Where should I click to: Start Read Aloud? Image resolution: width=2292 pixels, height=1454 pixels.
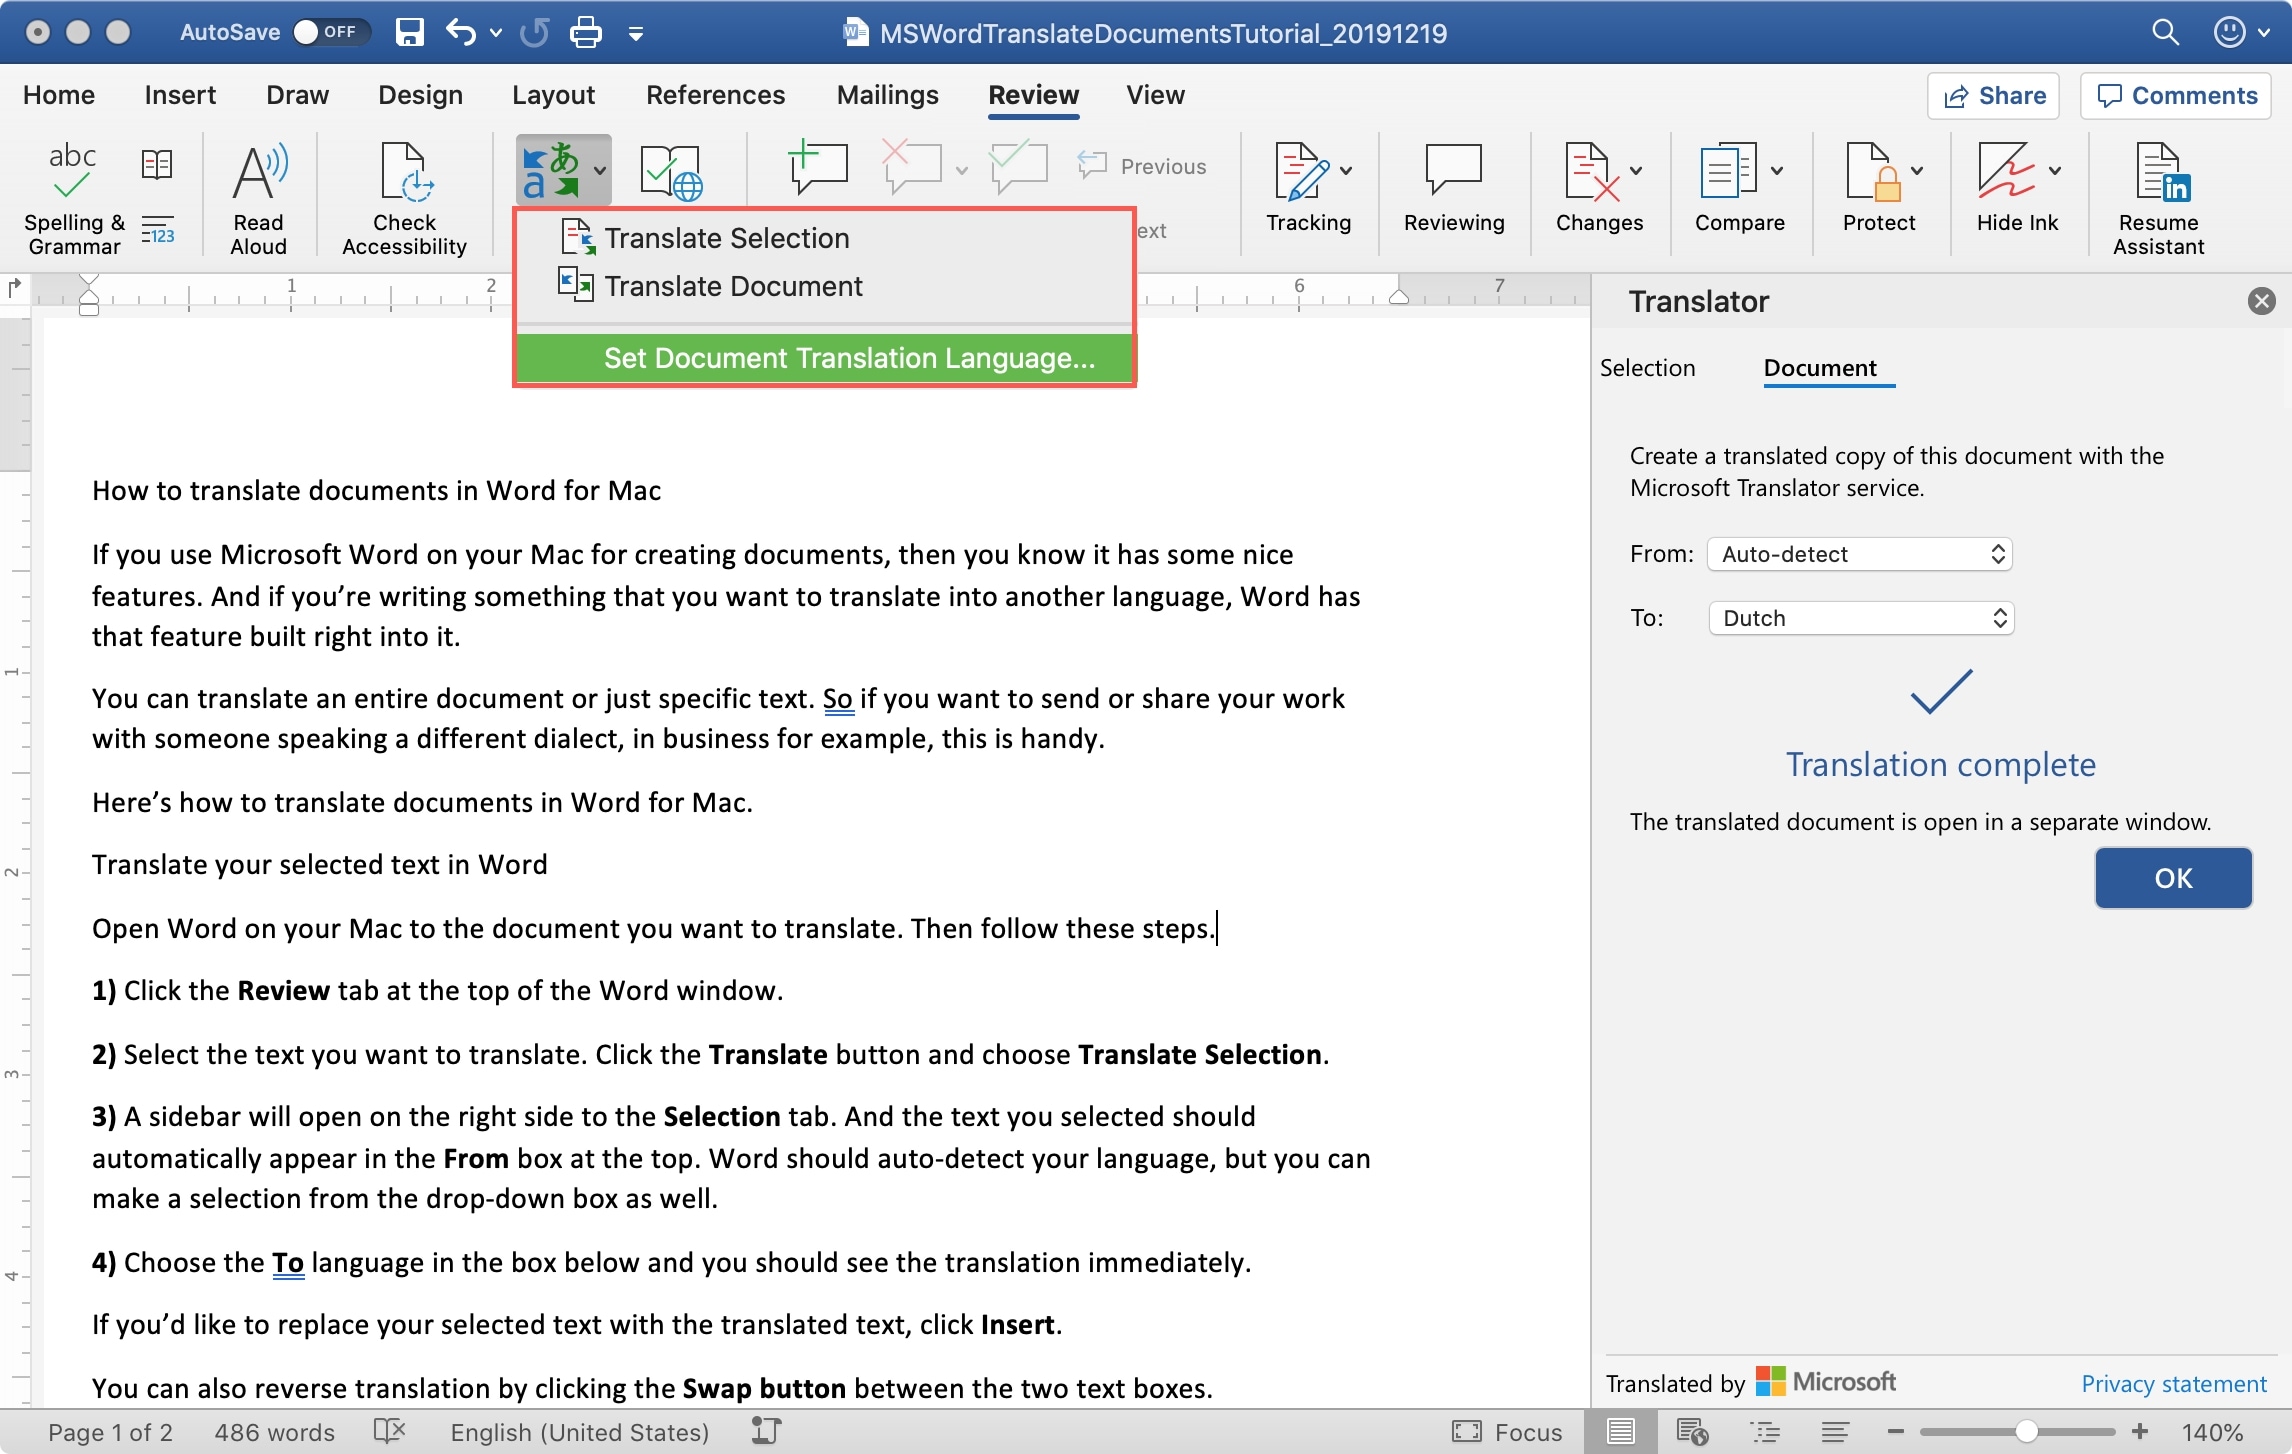point(258,198)
